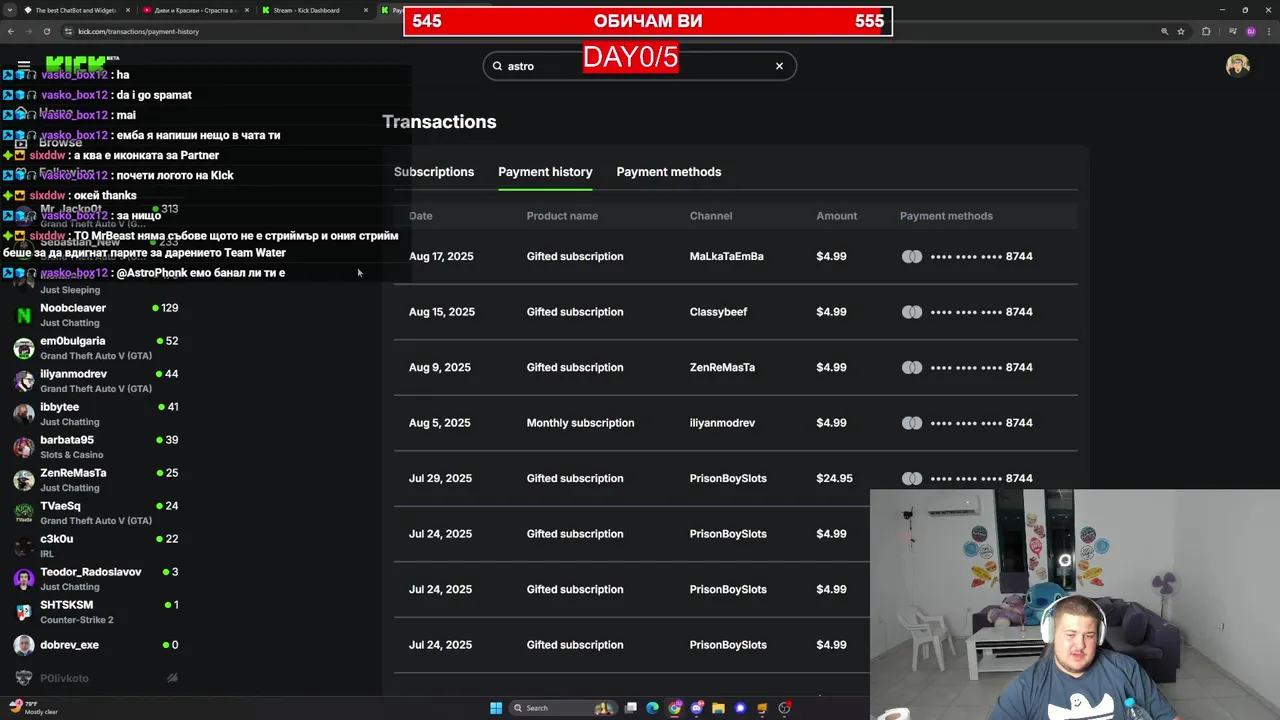Open the browser extensions puzzle icon
Viewport: 1280px width, 720px height.
(1206, 31)
